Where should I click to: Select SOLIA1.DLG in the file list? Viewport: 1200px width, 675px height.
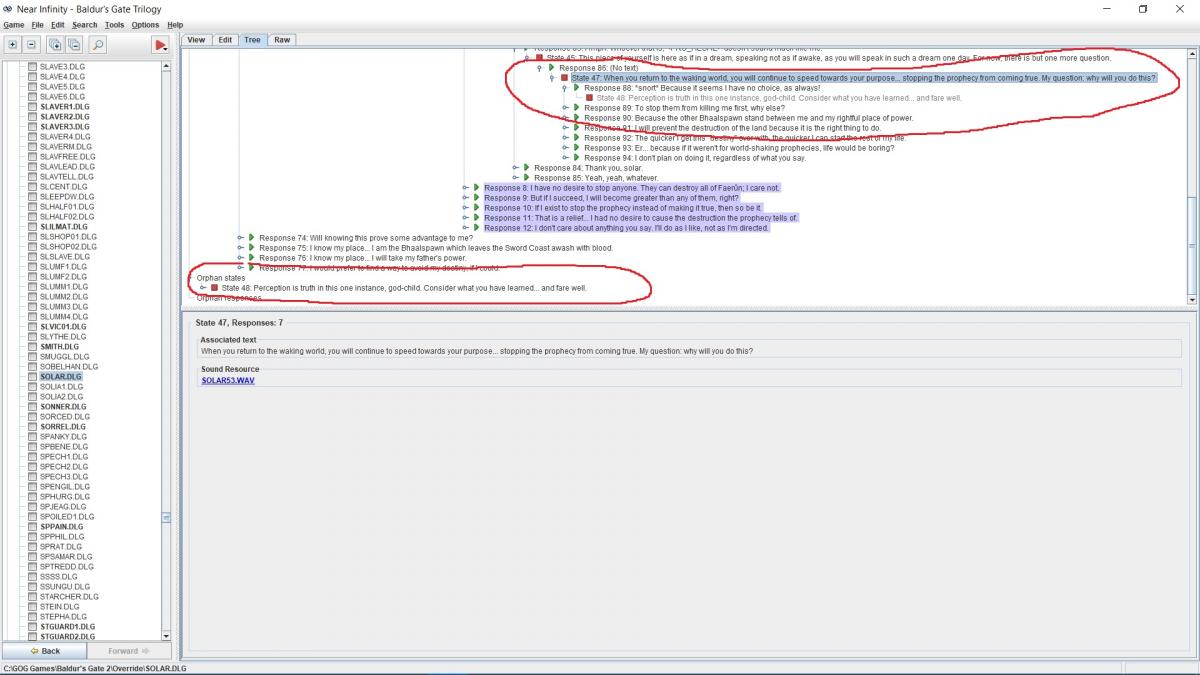coord(61,386)
